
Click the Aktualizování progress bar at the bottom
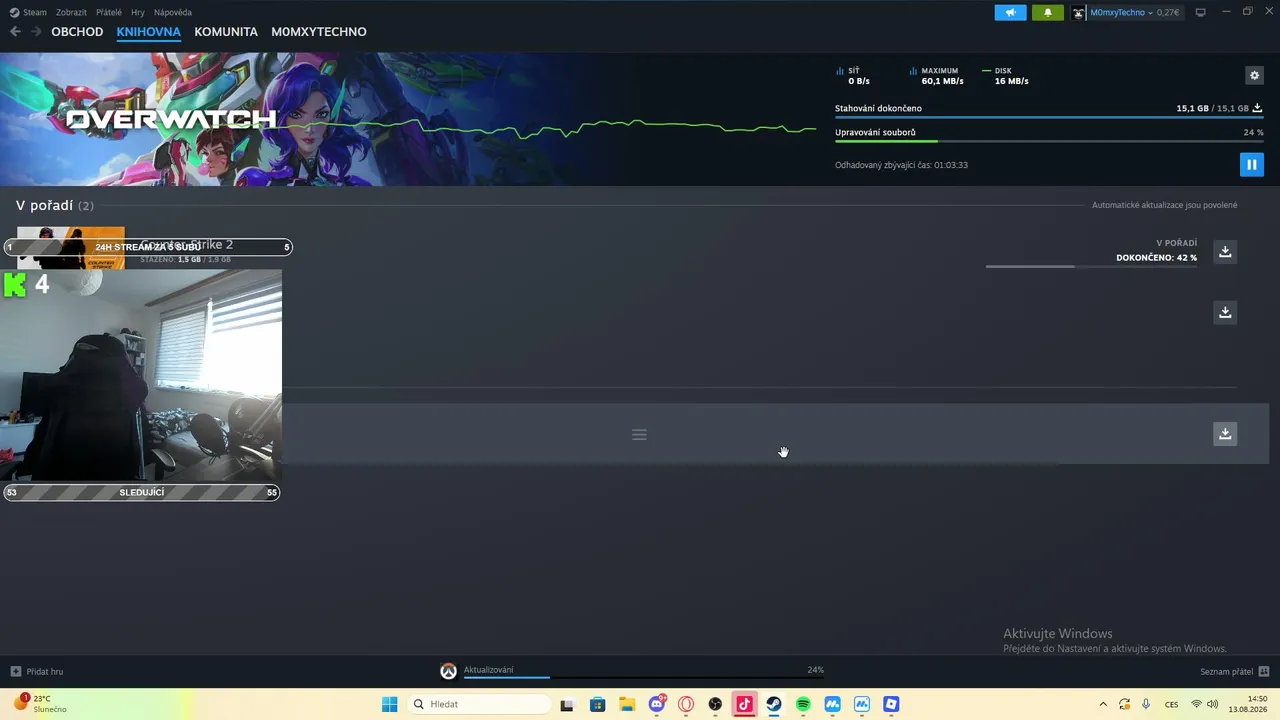point(644,677)
